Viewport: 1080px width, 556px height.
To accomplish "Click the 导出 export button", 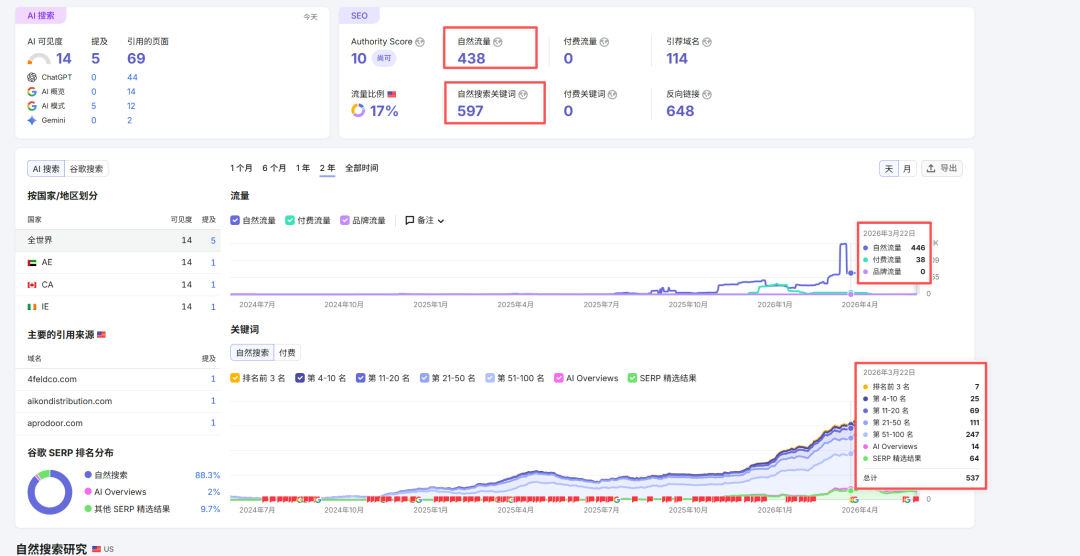I will [942, 169].
